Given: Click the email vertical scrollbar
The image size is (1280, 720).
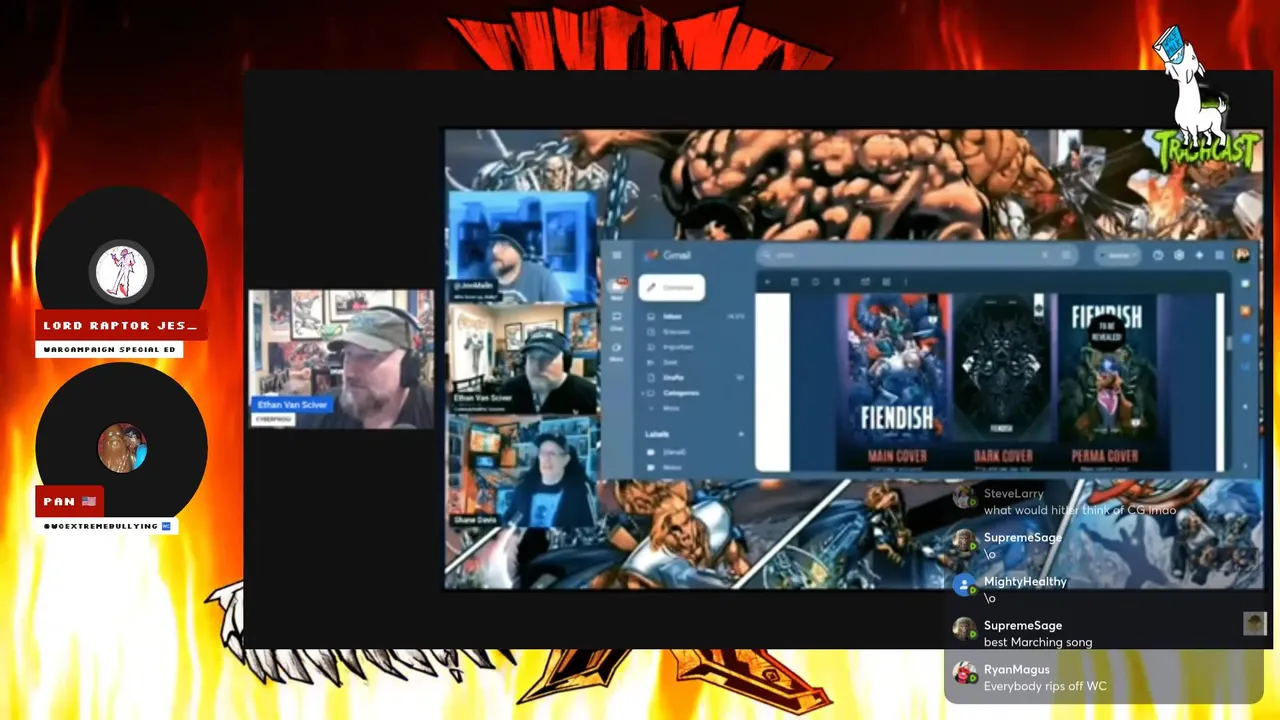Looking at the screenshot, I should pyautogui.click(x=1229, y=343).
